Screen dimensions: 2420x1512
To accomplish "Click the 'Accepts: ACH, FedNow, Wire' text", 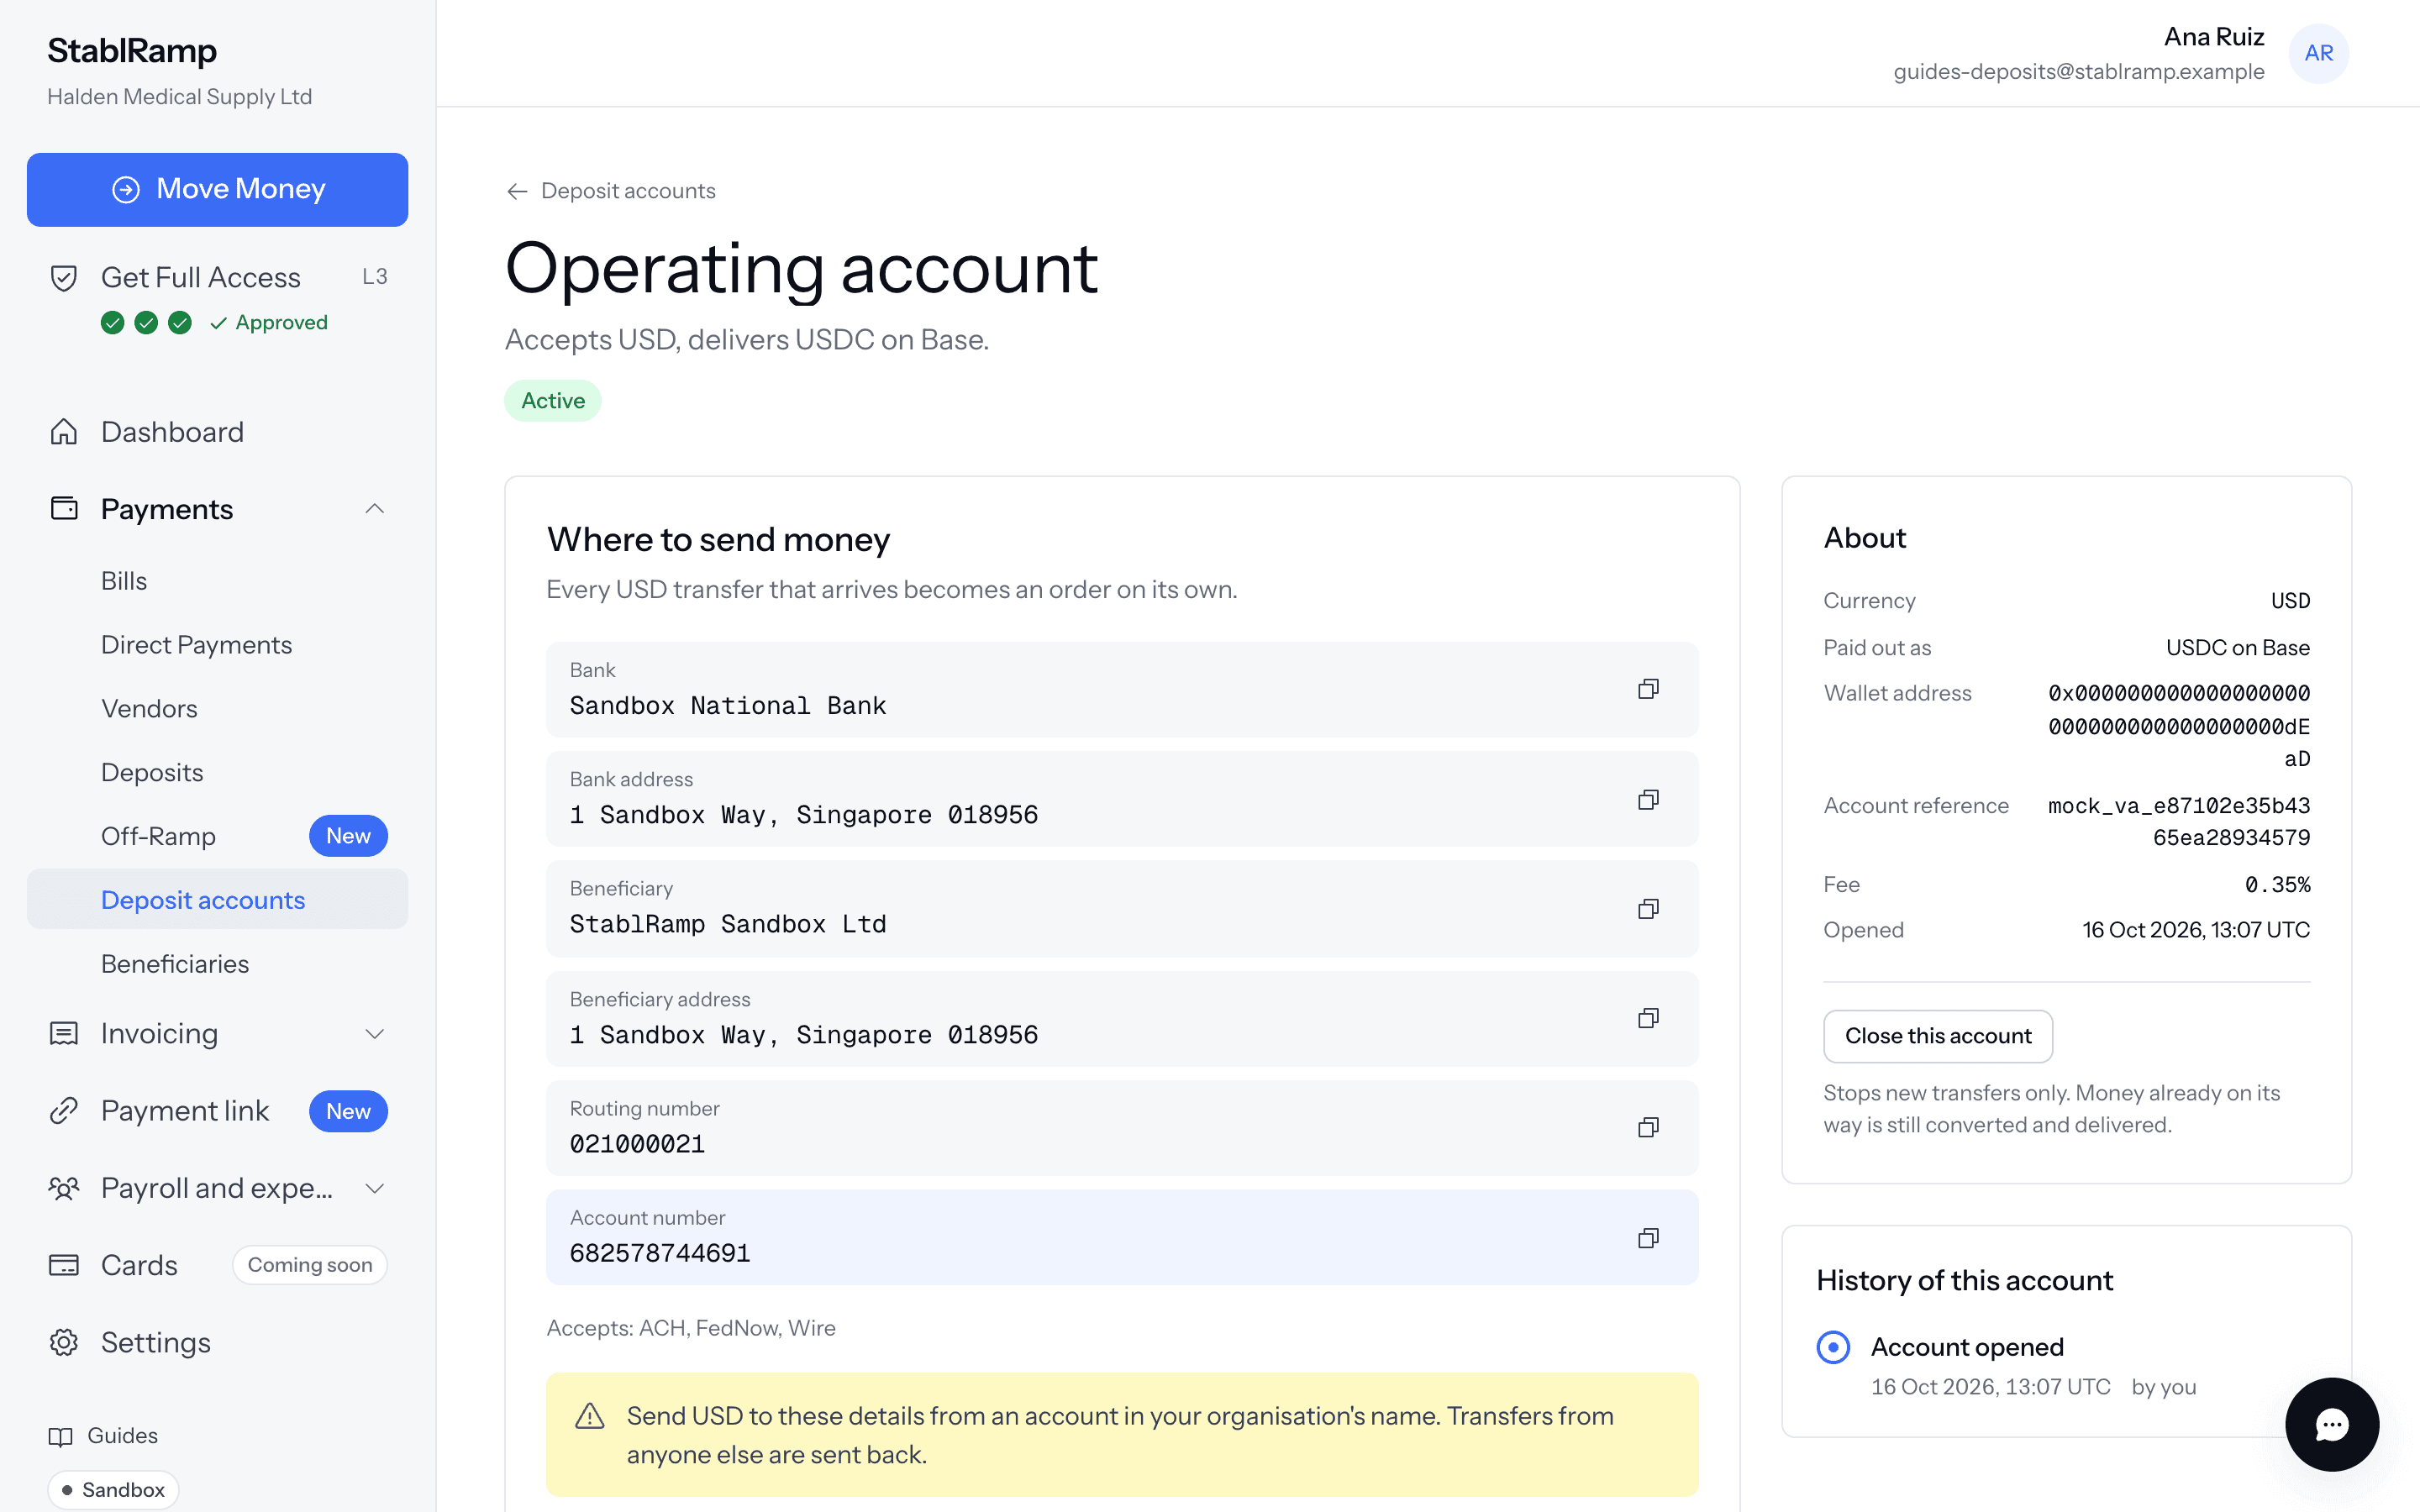I will click(x=691, y=1328).
